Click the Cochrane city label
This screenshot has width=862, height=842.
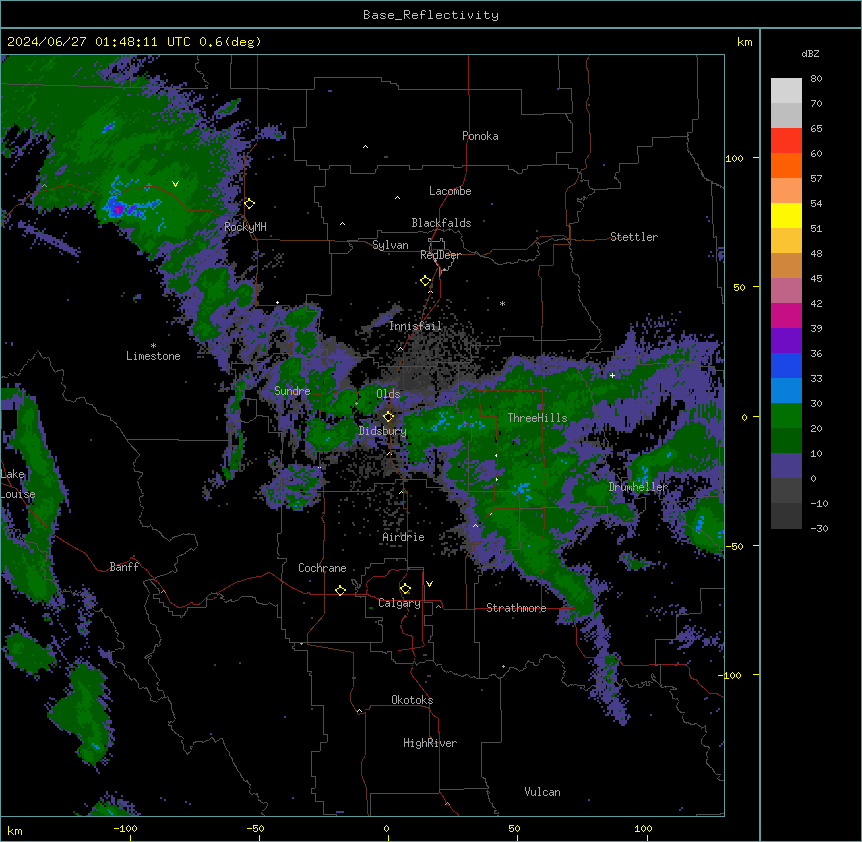(322, 568)
